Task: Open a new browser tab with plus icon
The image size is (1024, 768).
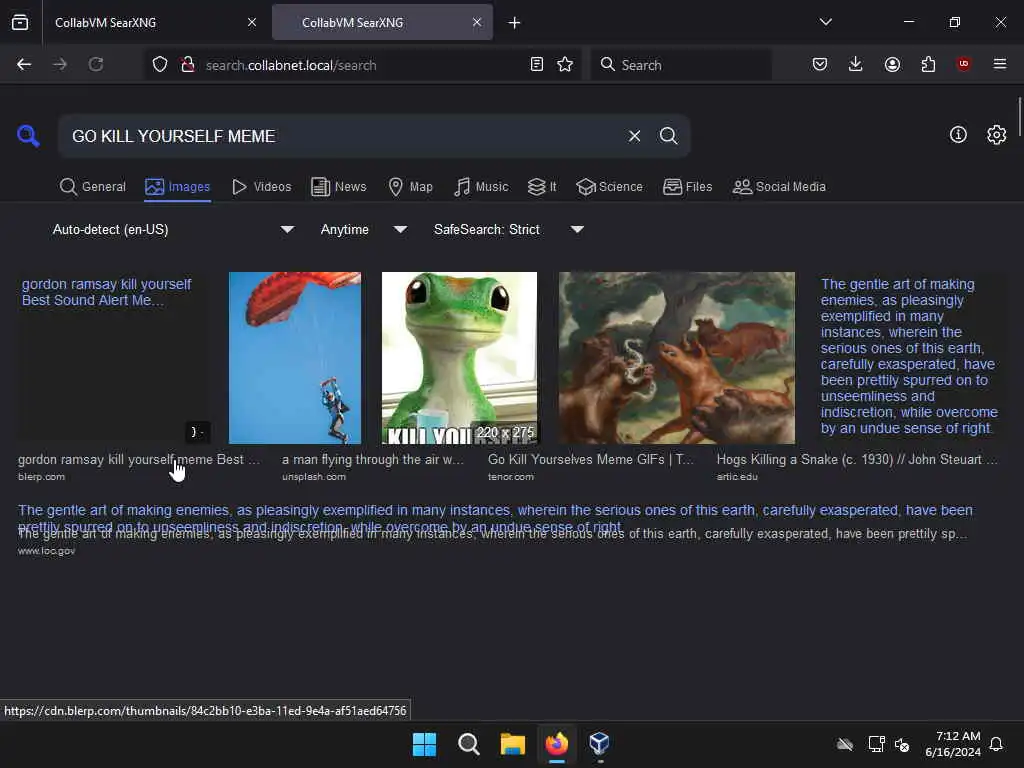Action: point(515,23)
